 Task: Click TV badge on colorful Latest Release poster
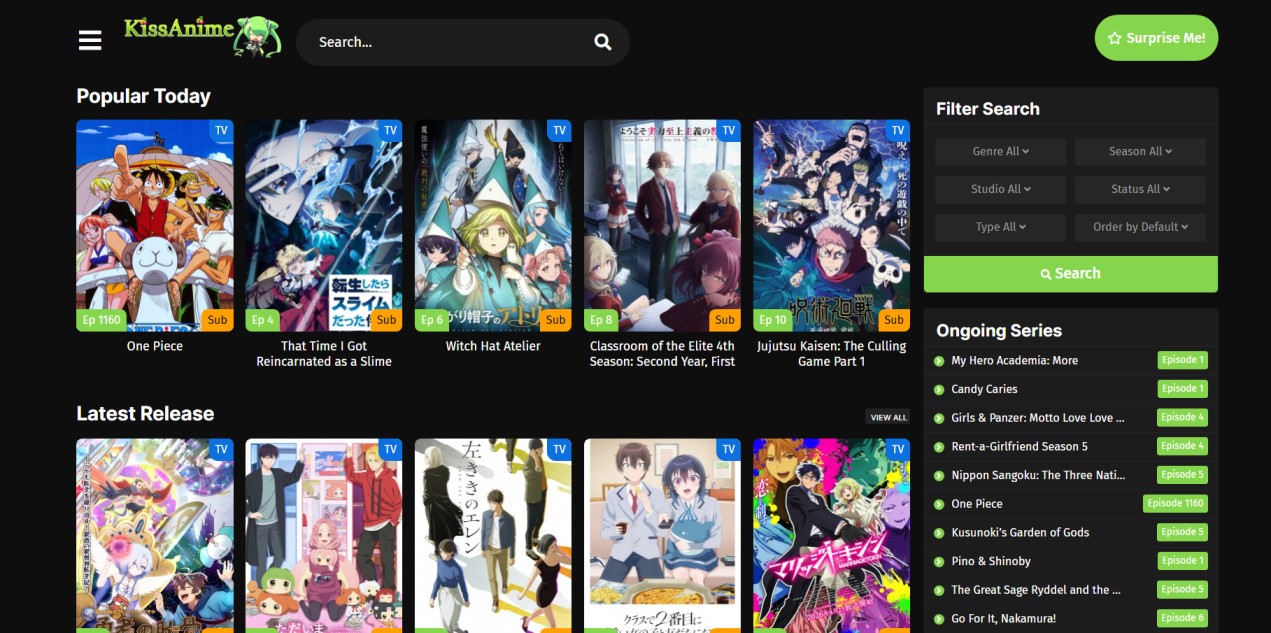[x=897, y=449]
